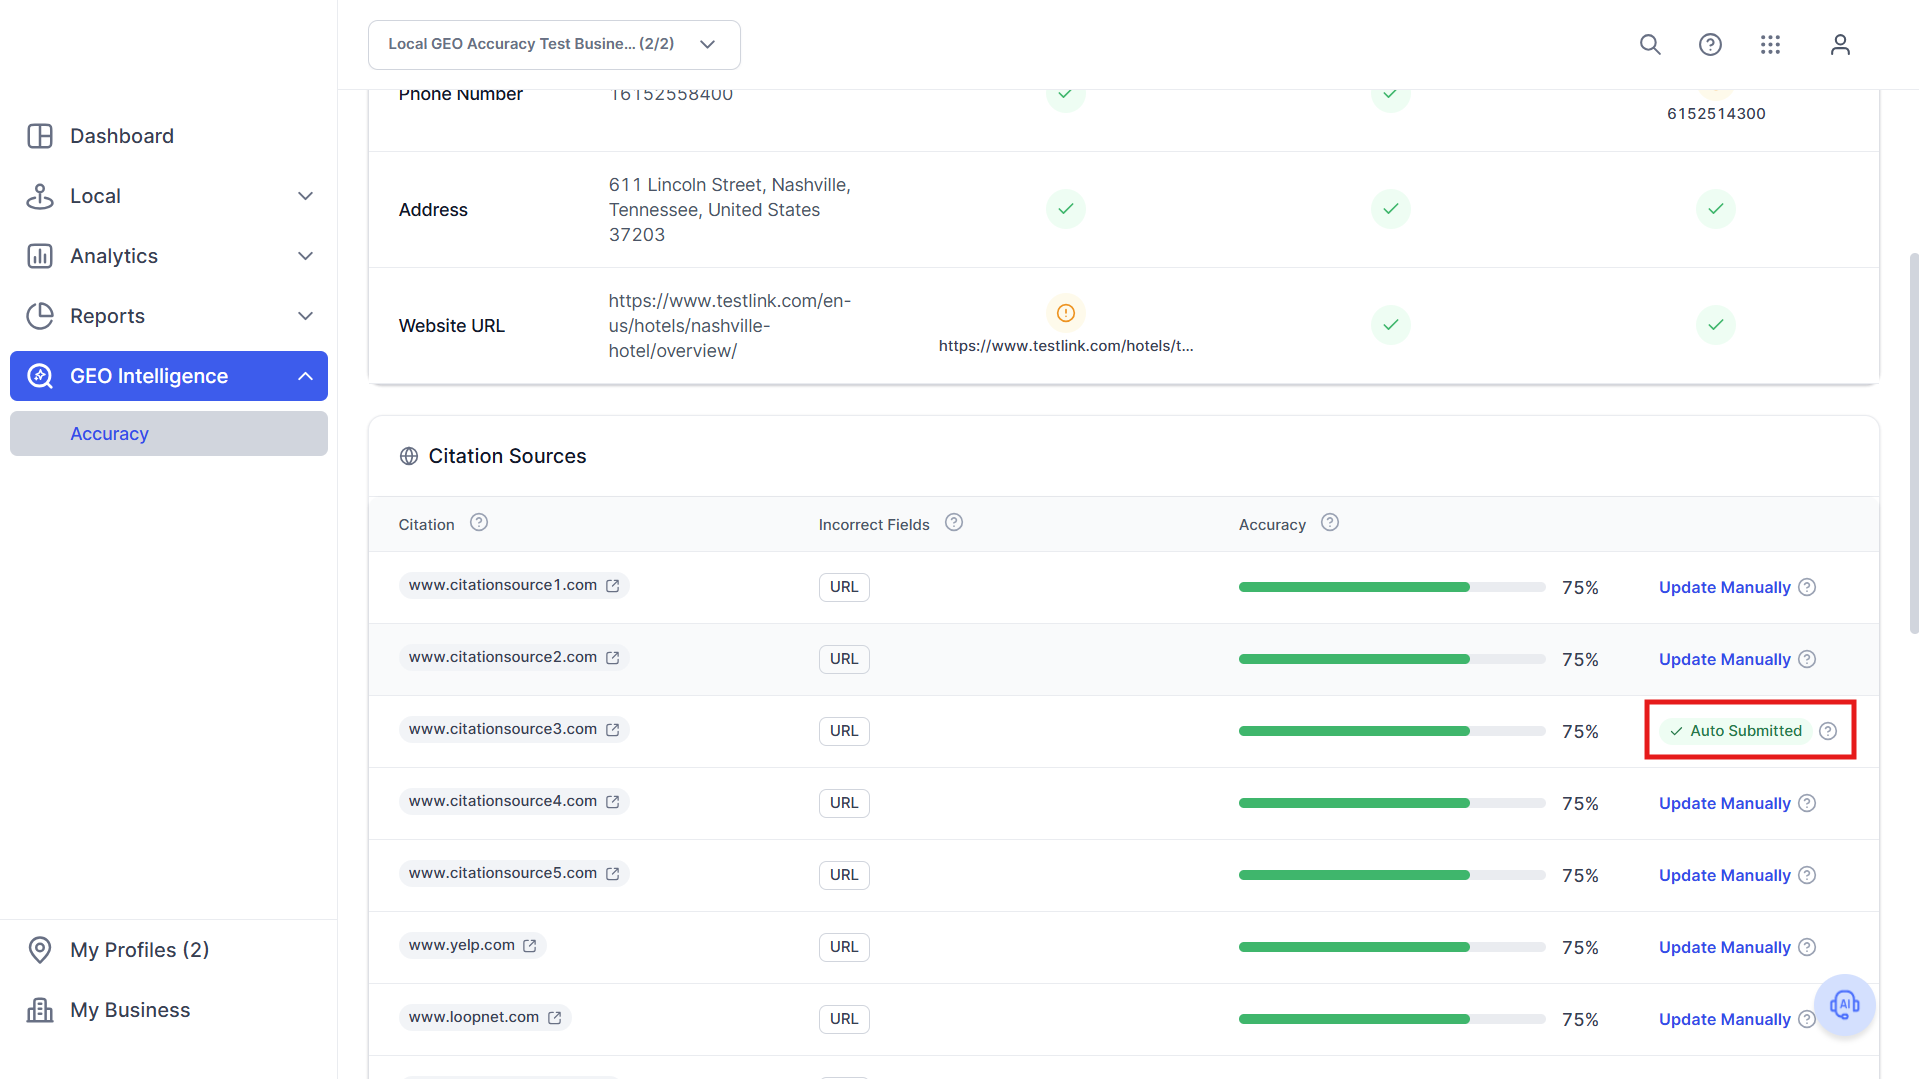
Task: Expand the Reports sidebar section
Action: [168, 316]
